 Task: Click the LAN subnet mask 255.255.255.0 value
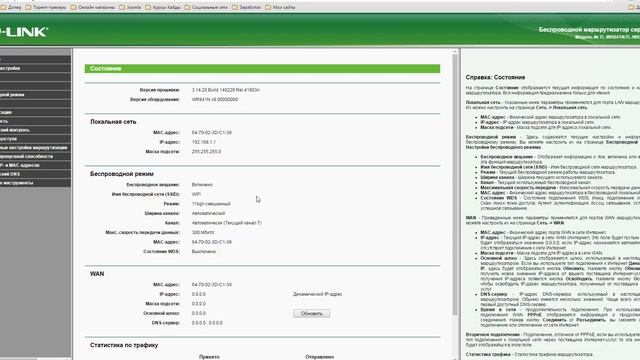[207, 151]
